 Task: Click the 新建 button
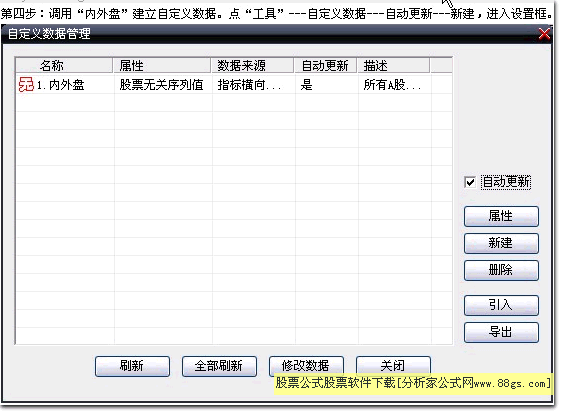click(501, 243)
